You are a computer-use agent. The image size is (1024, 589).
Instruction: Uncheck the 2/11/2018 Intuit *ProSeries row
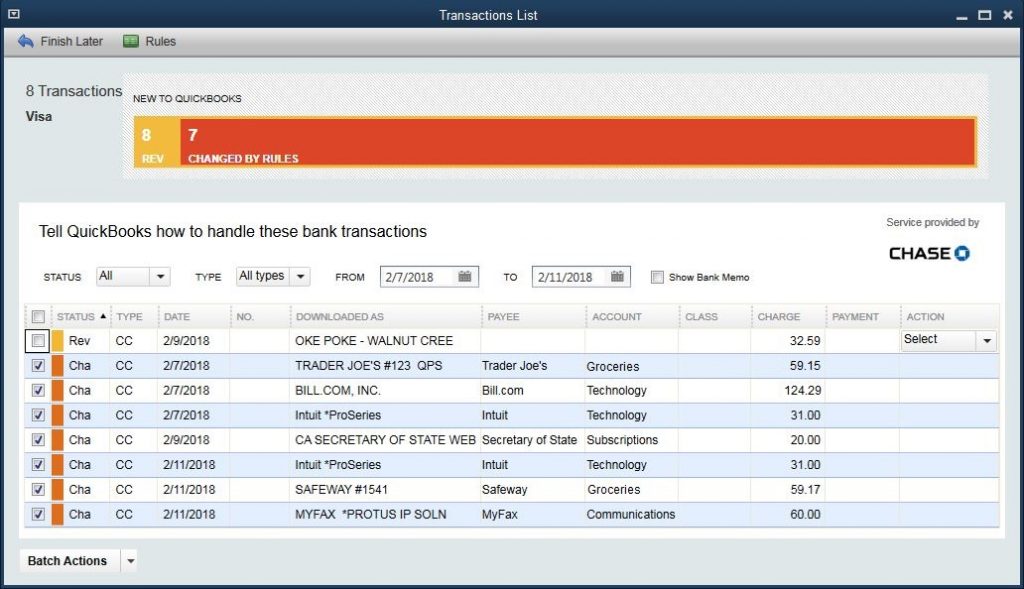click(x=39, y=465)
